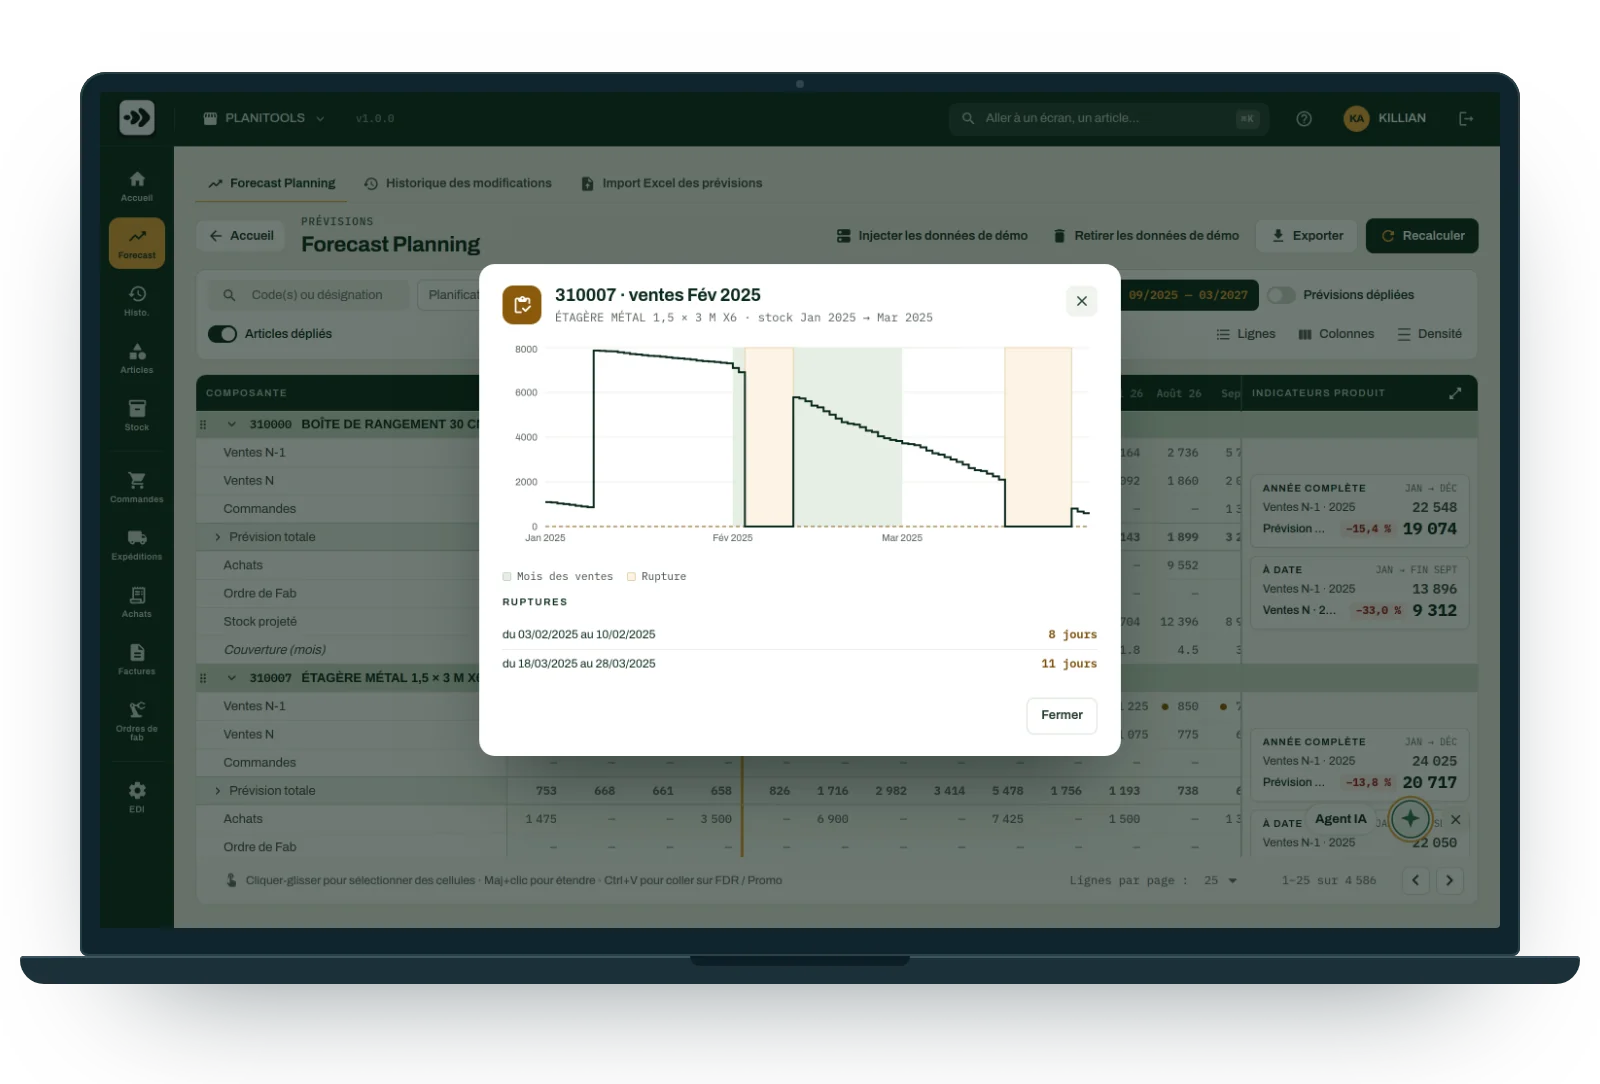Close the Agent IA bubble
The height and width of the screenshot is (1084, 1600).
1456,819
